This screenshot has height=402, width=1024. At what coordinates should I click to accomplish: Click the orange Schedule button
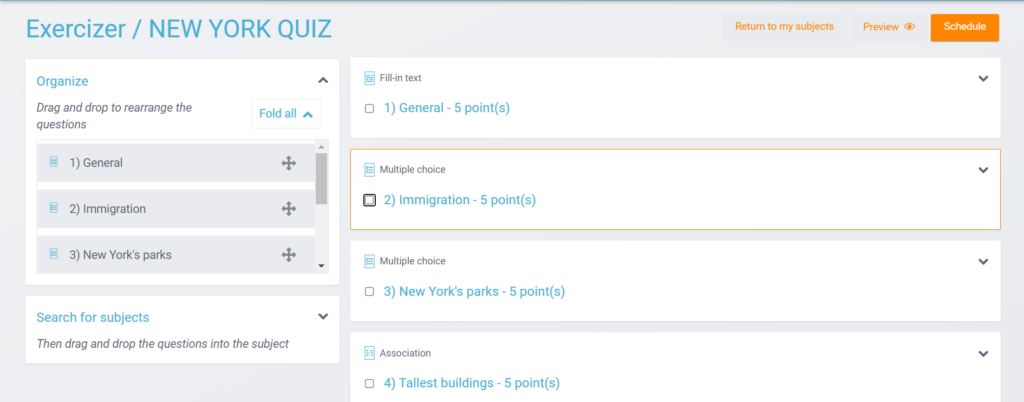(x=965, y=27)
